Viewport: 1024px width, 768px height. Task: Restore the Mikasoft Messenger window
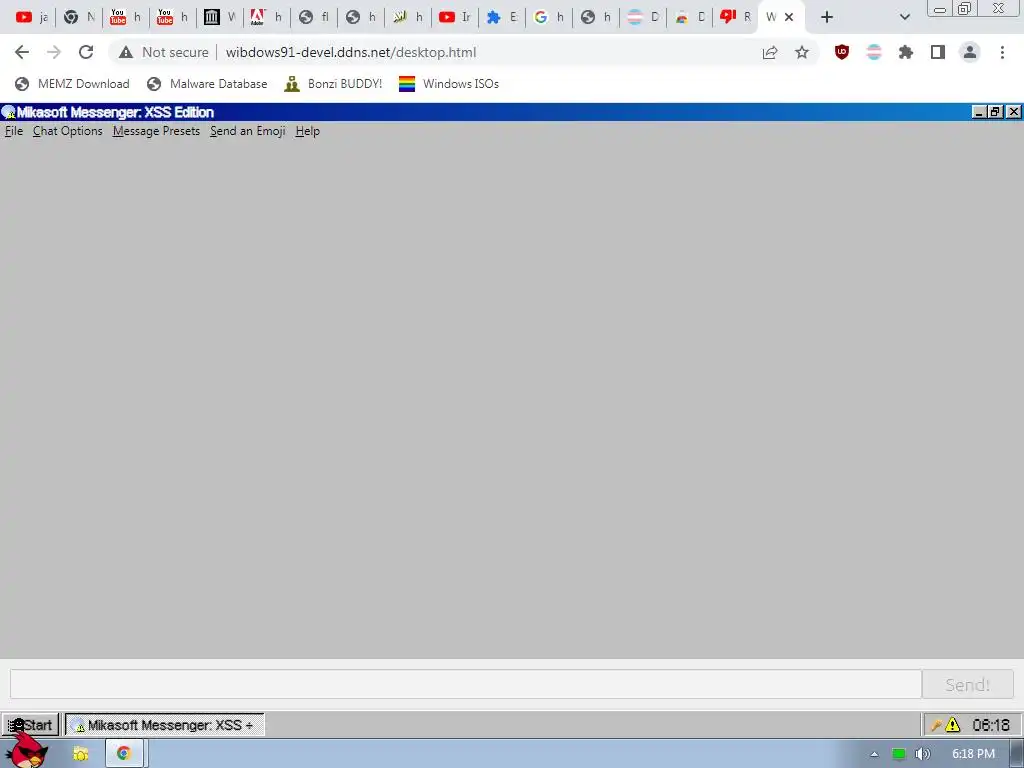pos(995,112)
